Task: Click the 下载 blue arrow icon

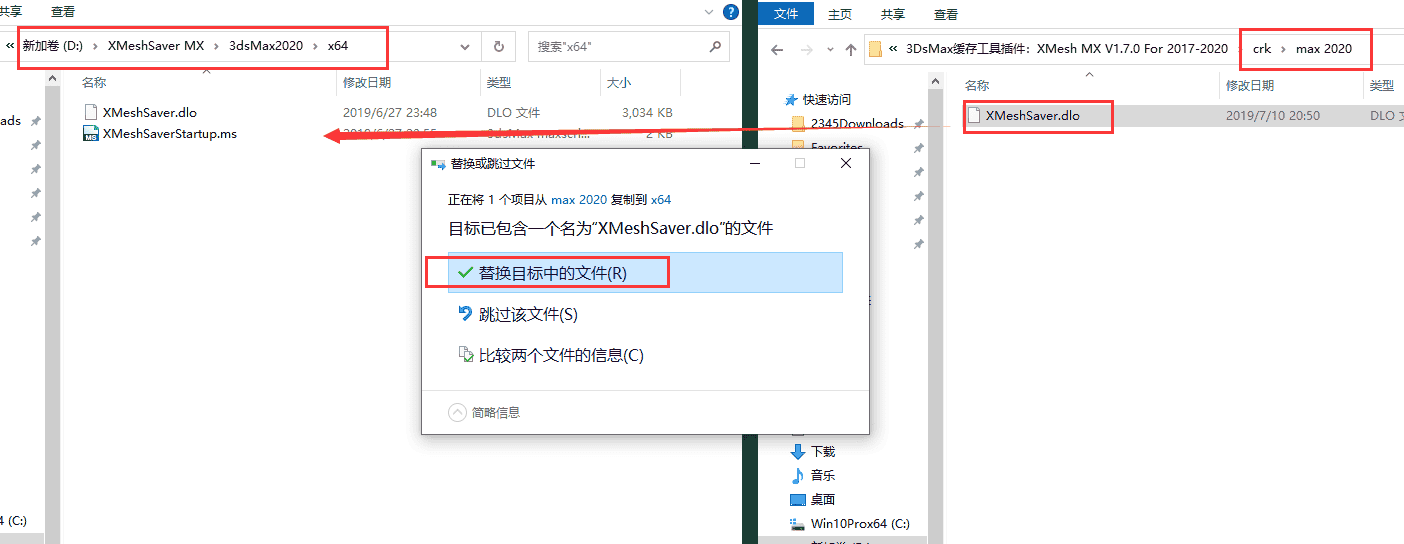Action: [x=798, y=451]
